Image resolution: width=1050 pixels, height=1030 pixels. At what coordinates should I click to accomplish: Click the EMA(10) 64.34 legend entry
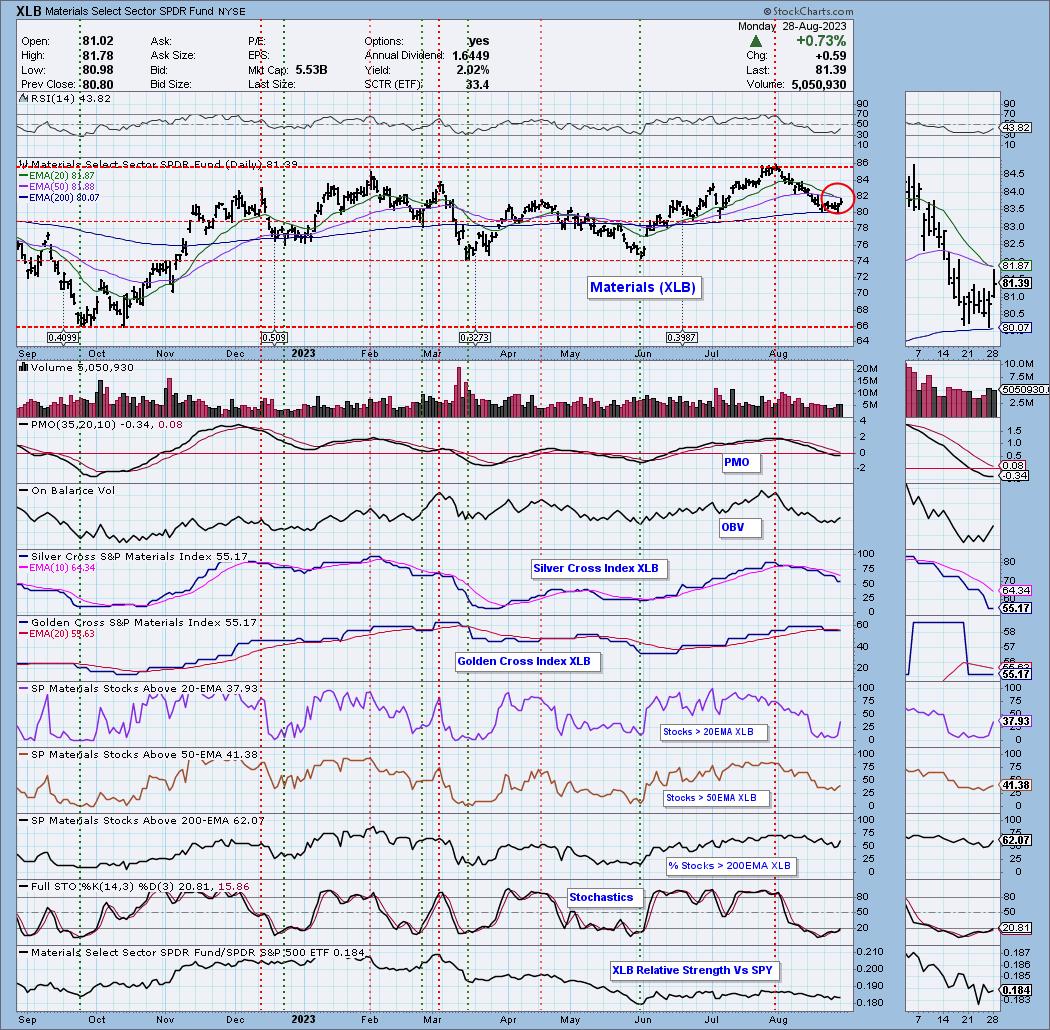[58, 568]
